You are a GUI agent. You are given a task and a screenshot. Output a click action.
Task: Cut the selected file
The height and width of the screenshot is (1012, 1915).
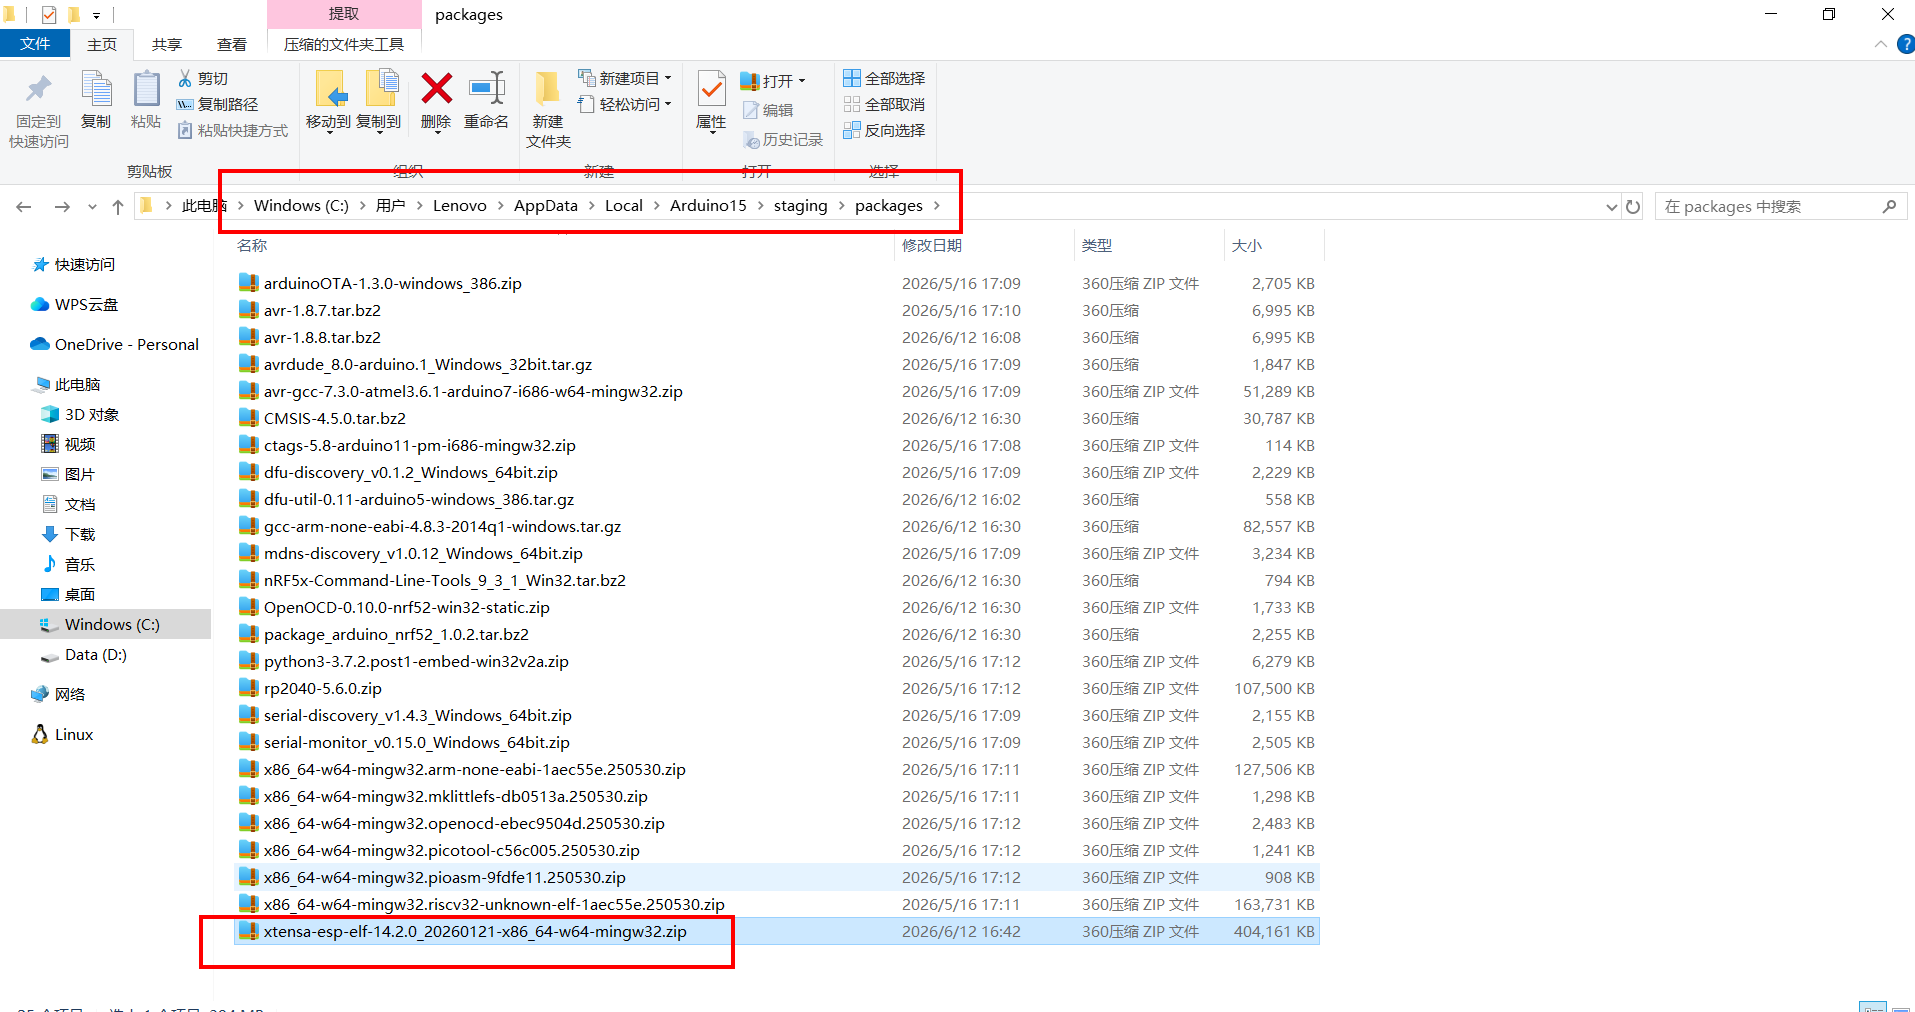203,78
